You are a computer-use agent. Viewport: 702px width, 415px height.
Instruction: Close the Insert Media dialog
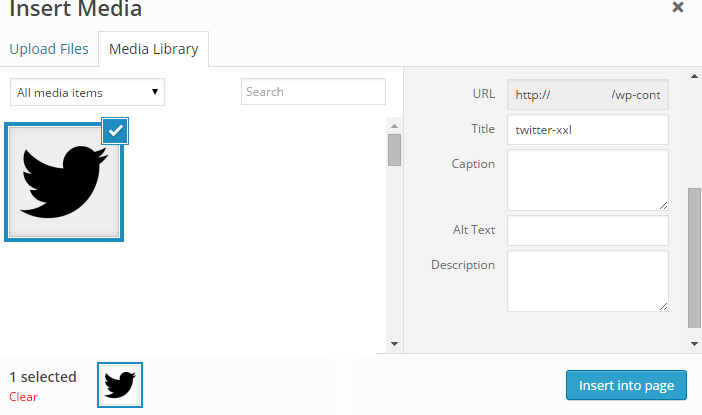point(678,7)
